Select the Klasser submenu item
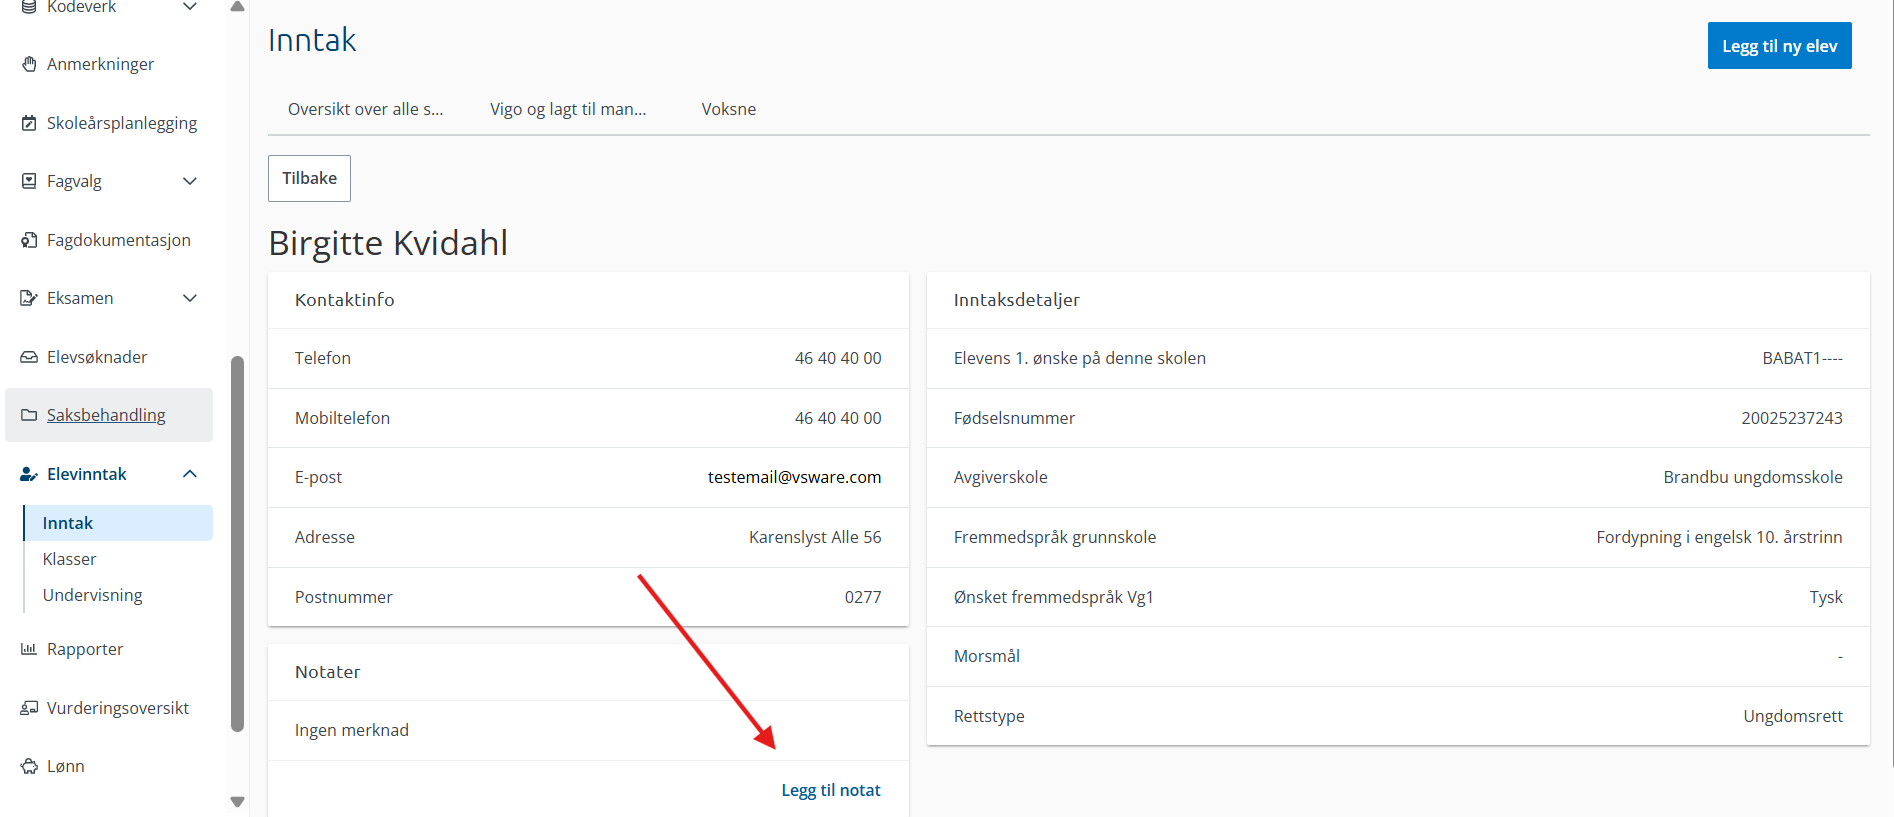This screenshot has height=817, width=1894. pos(69,559)
